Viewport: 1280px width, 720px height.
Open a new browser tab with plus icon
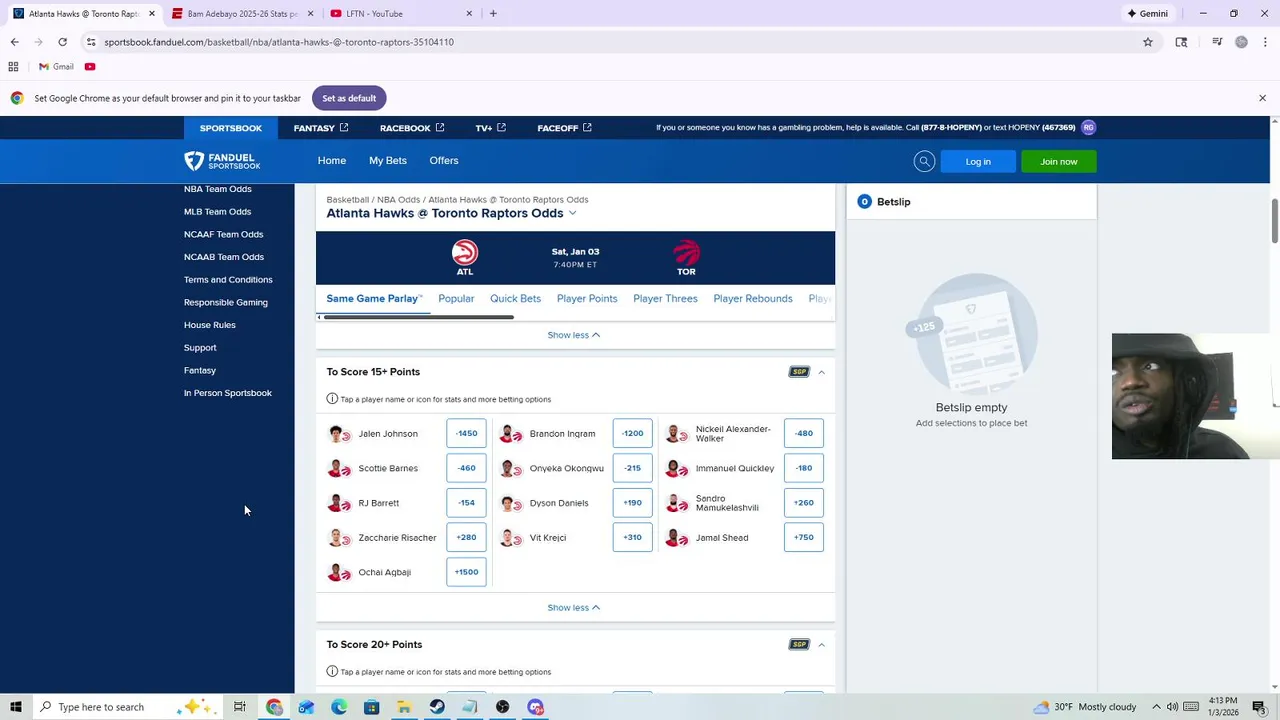(493, 14)
